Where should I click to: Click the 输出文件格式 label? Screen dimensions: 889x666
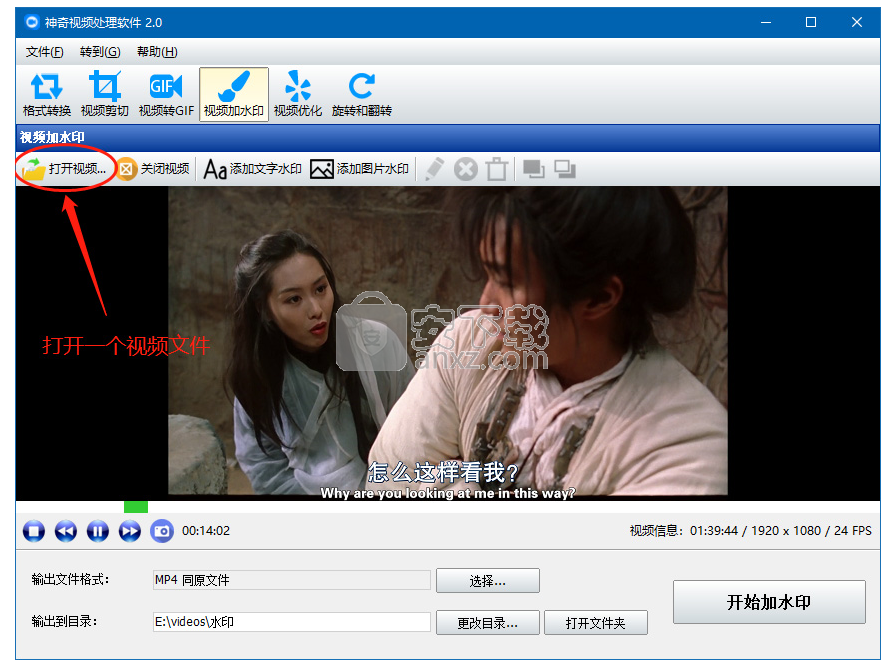[70, 580]
